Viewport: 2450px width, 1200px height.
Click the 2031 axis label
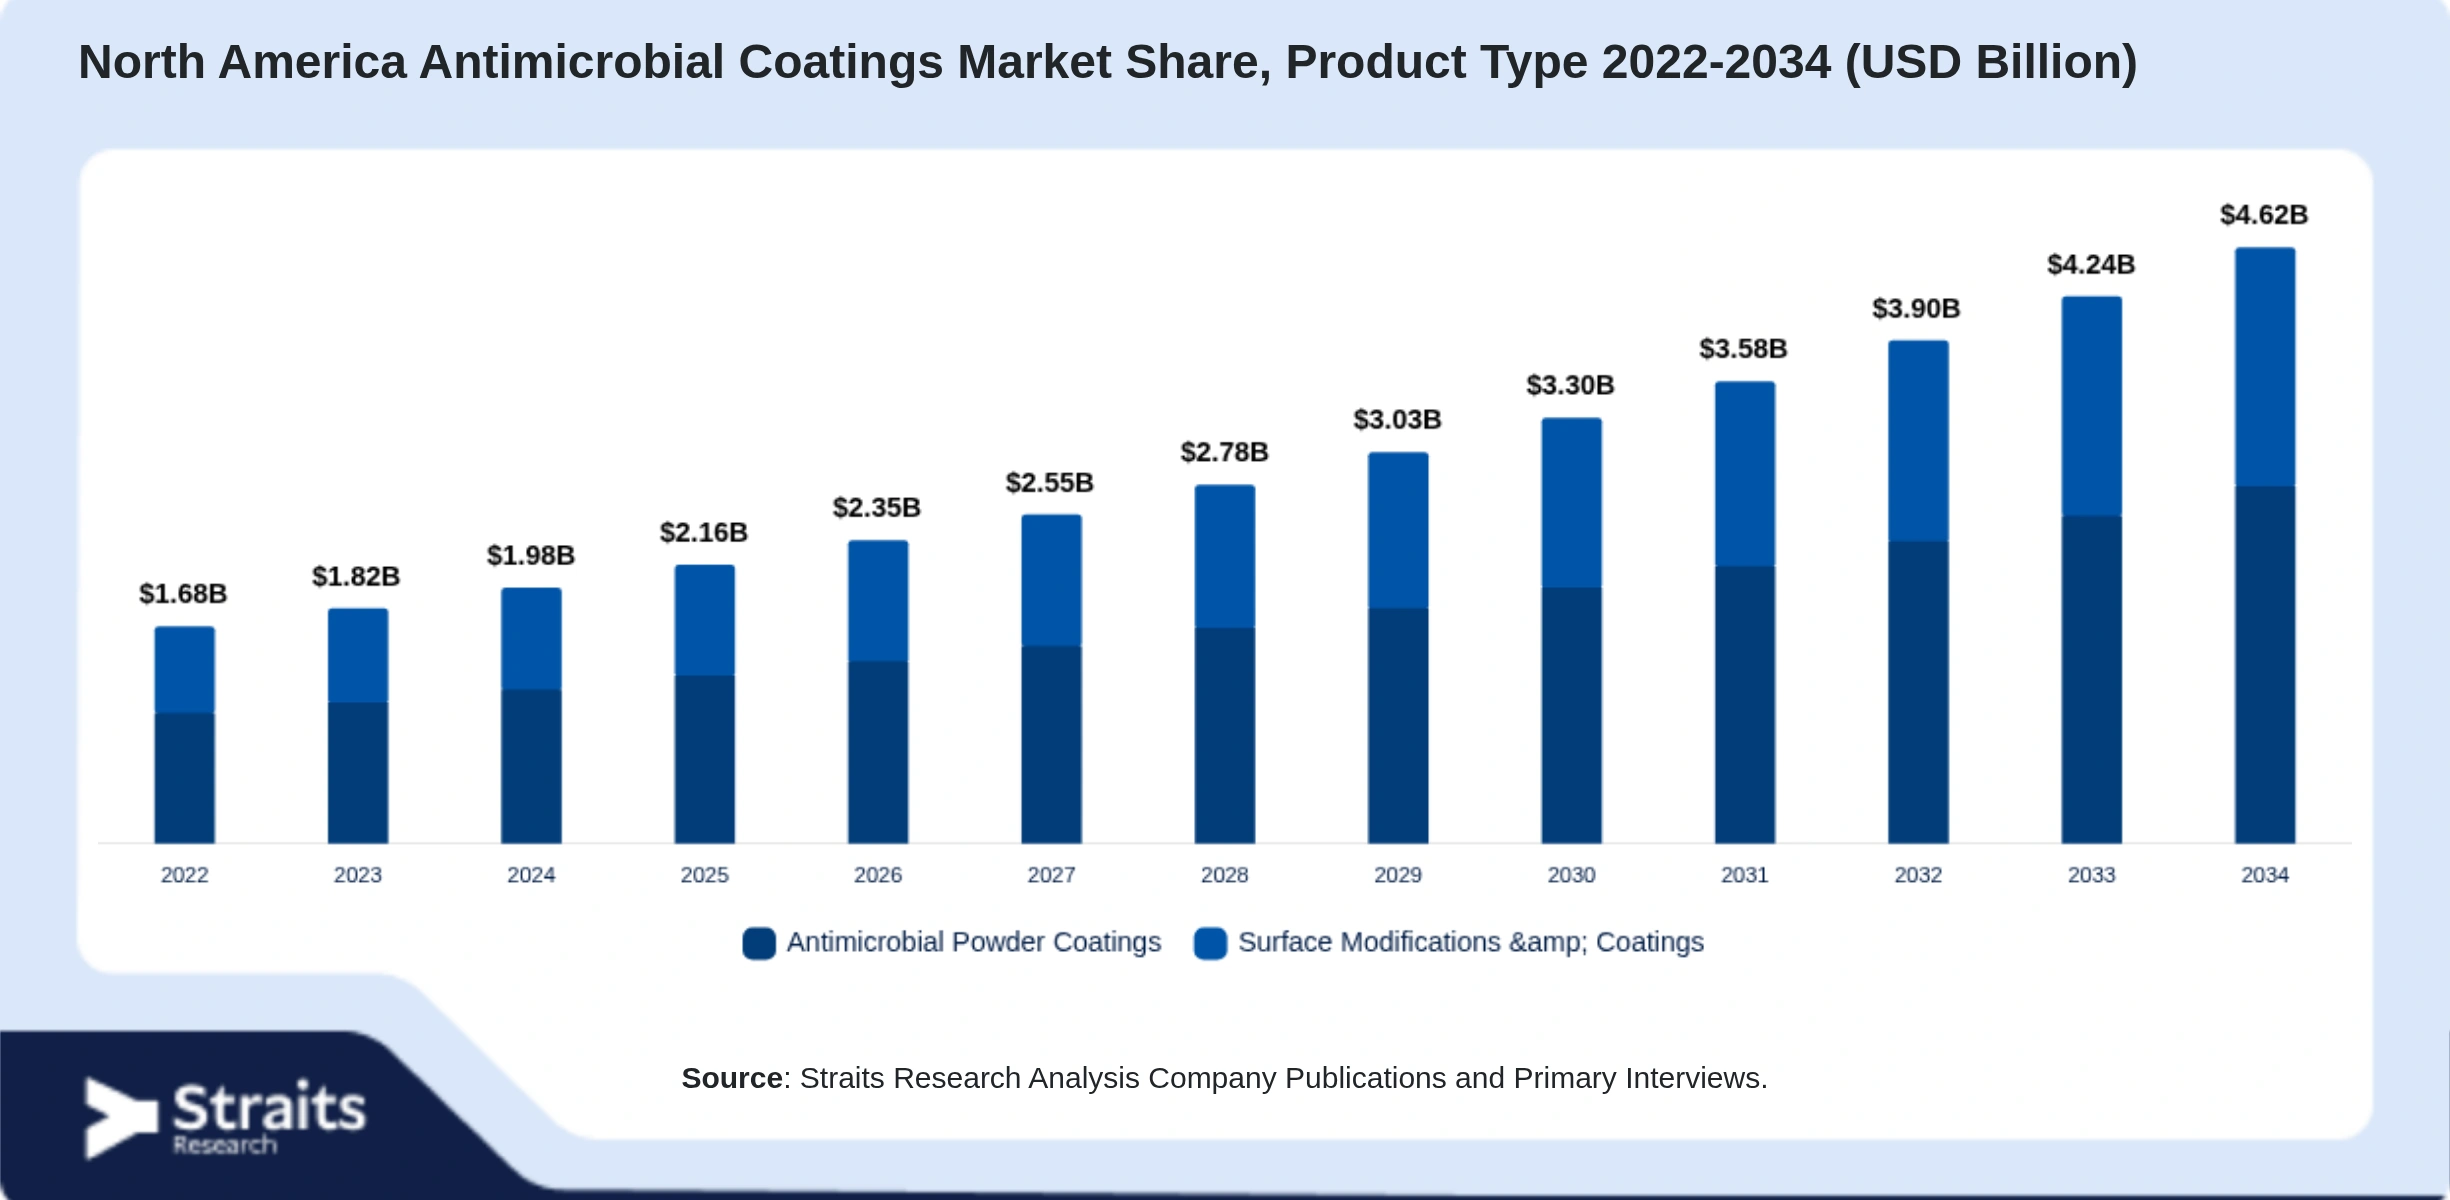coord(1745,875)
